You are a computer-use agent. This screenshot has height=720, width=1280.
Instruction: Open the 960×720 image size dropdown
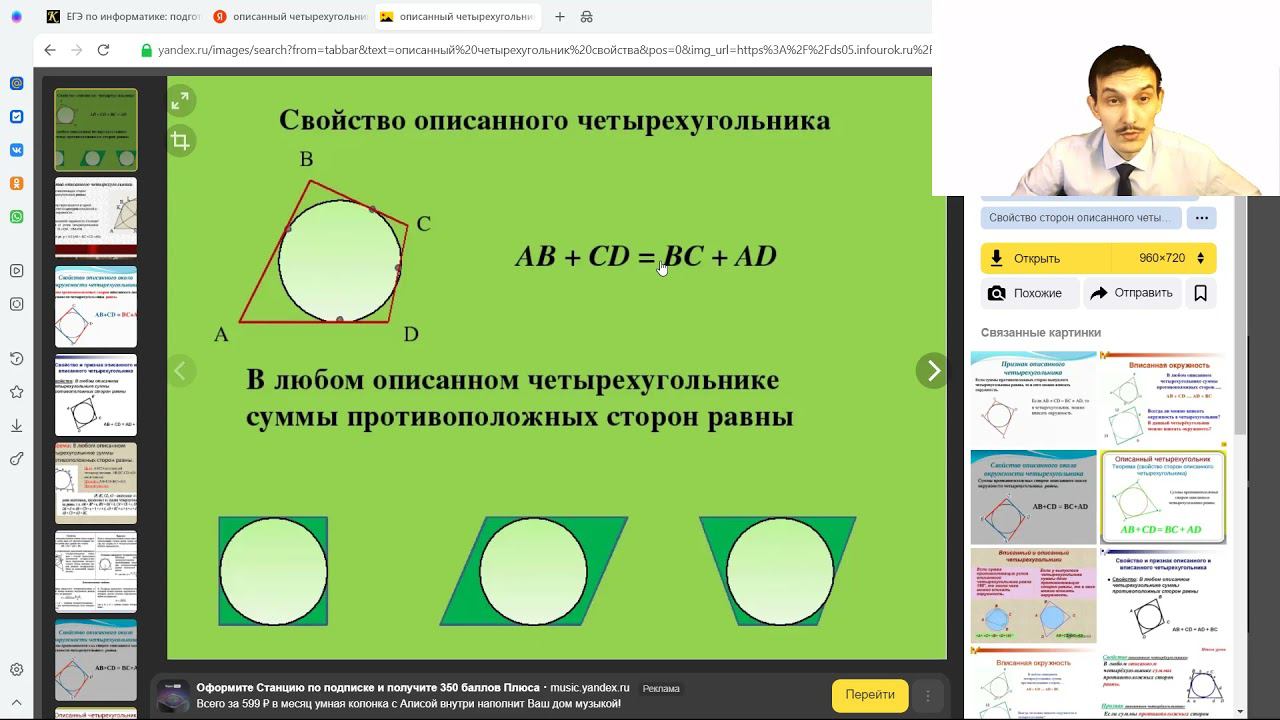[x=1164, y=258]
